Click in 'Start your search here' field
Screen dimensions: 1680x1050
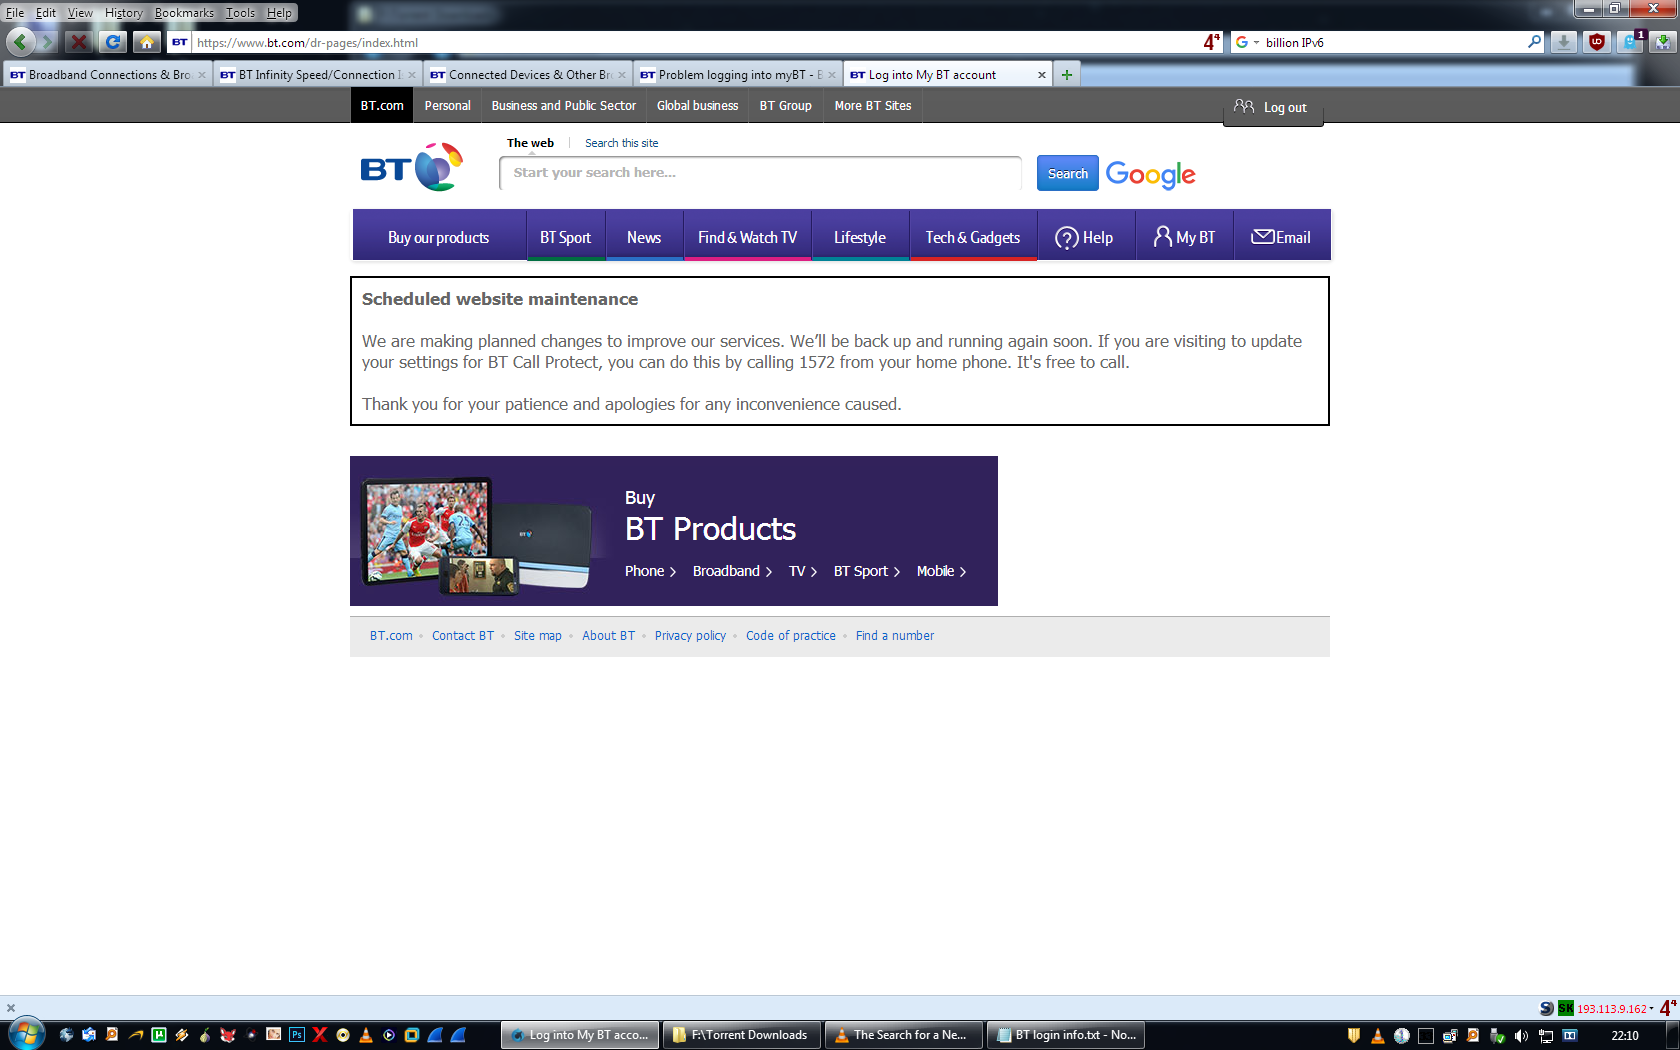[760, 173]
